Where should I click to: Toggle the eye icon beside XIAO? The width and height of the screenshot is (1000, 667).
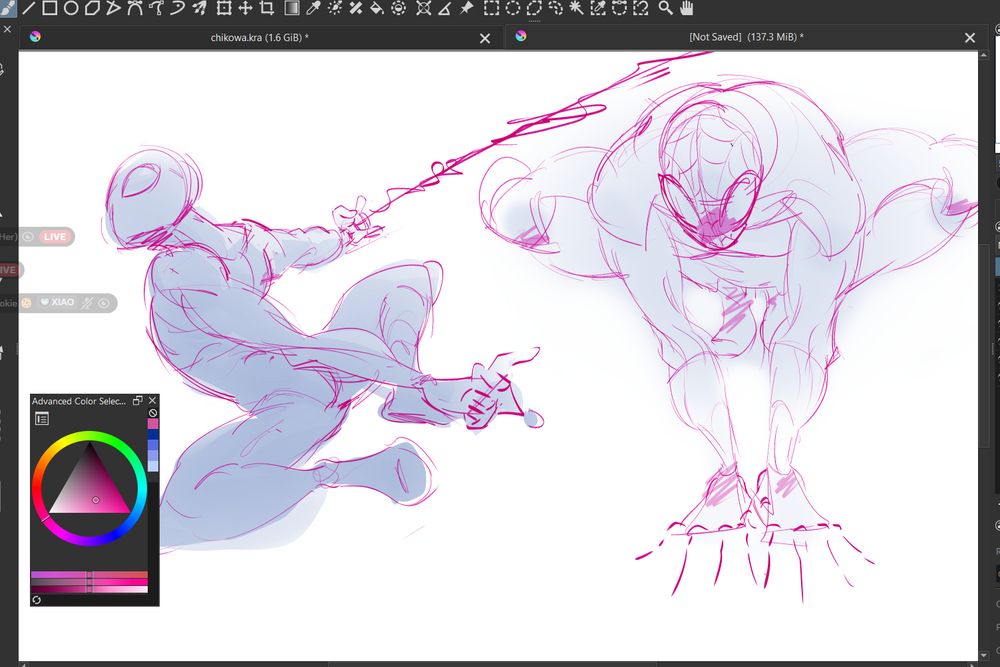104,303
